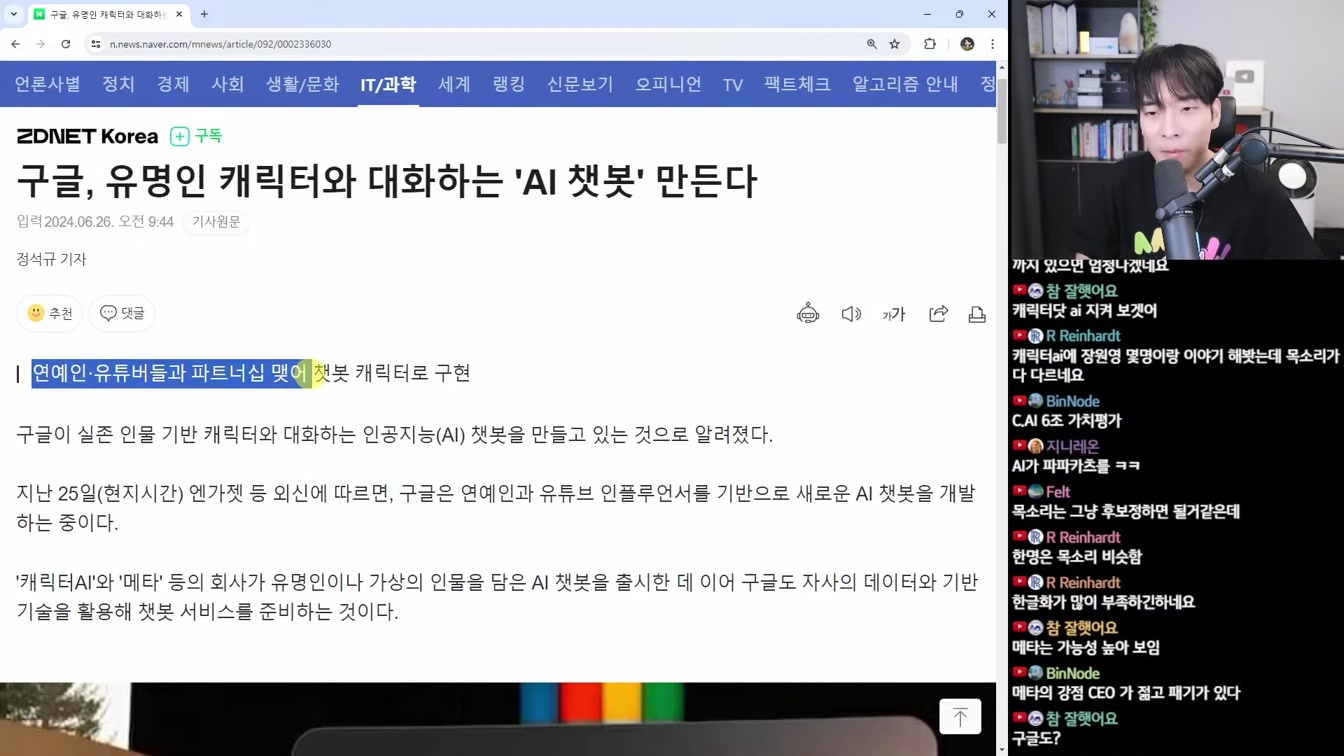Viewport: 1344px width, 756px height.
Task: Click the address bar URL field
Action: [480, 44]
